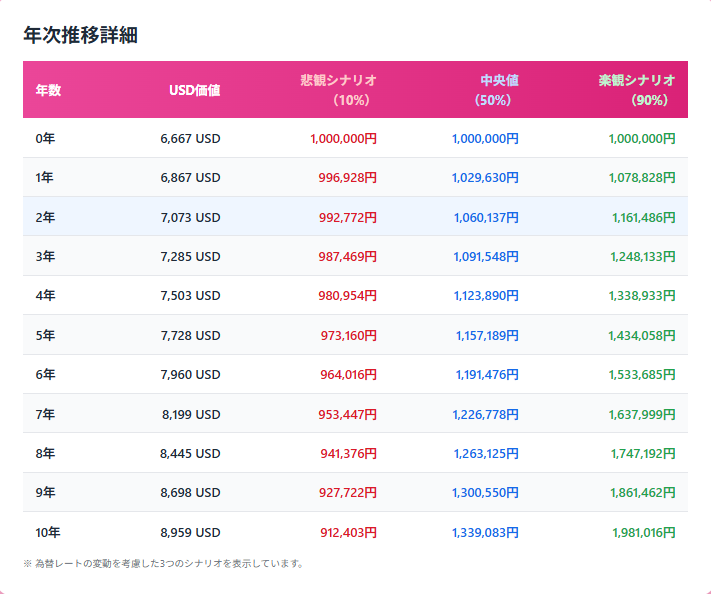Screen dimensions: 711x594
Task: Click the 8,959 USD cell
Action: 190,532
